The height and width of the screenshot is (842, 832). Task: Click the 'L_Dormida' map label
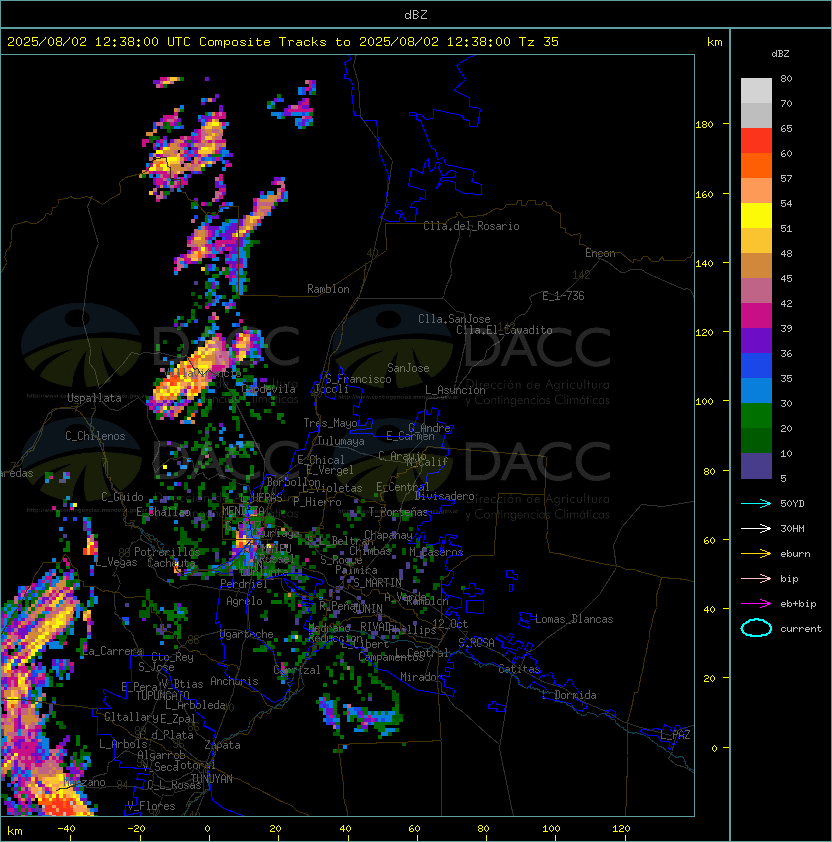point(569,695)
